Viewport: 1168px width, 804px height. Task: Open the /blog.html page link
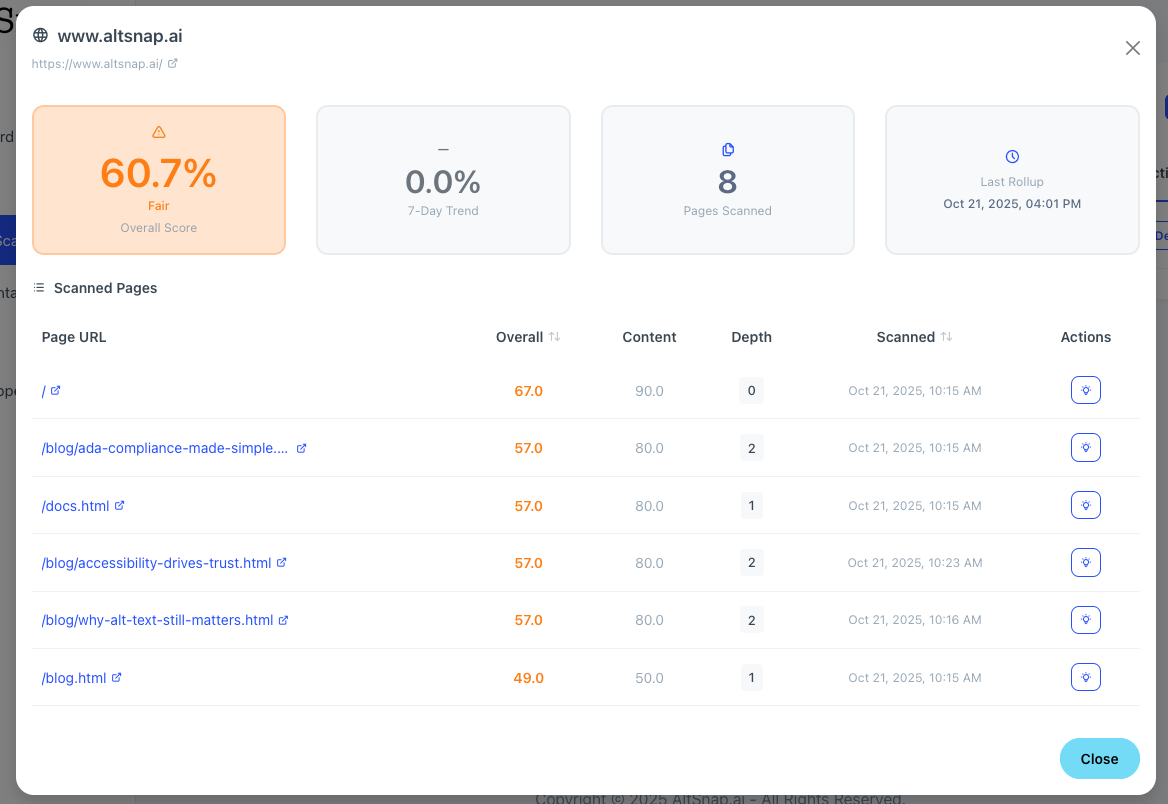click(74, 678)
